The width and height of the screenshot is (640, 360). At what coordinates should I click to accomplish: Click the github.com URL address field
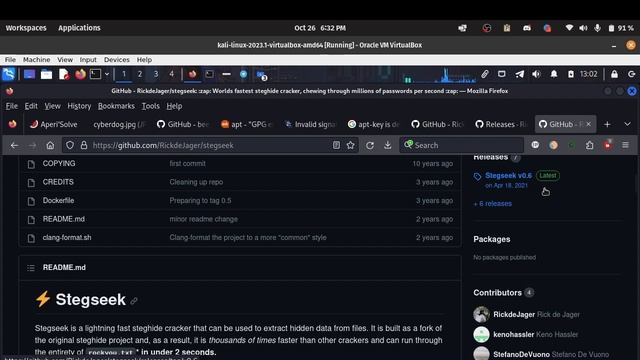(x=210, y=145)
